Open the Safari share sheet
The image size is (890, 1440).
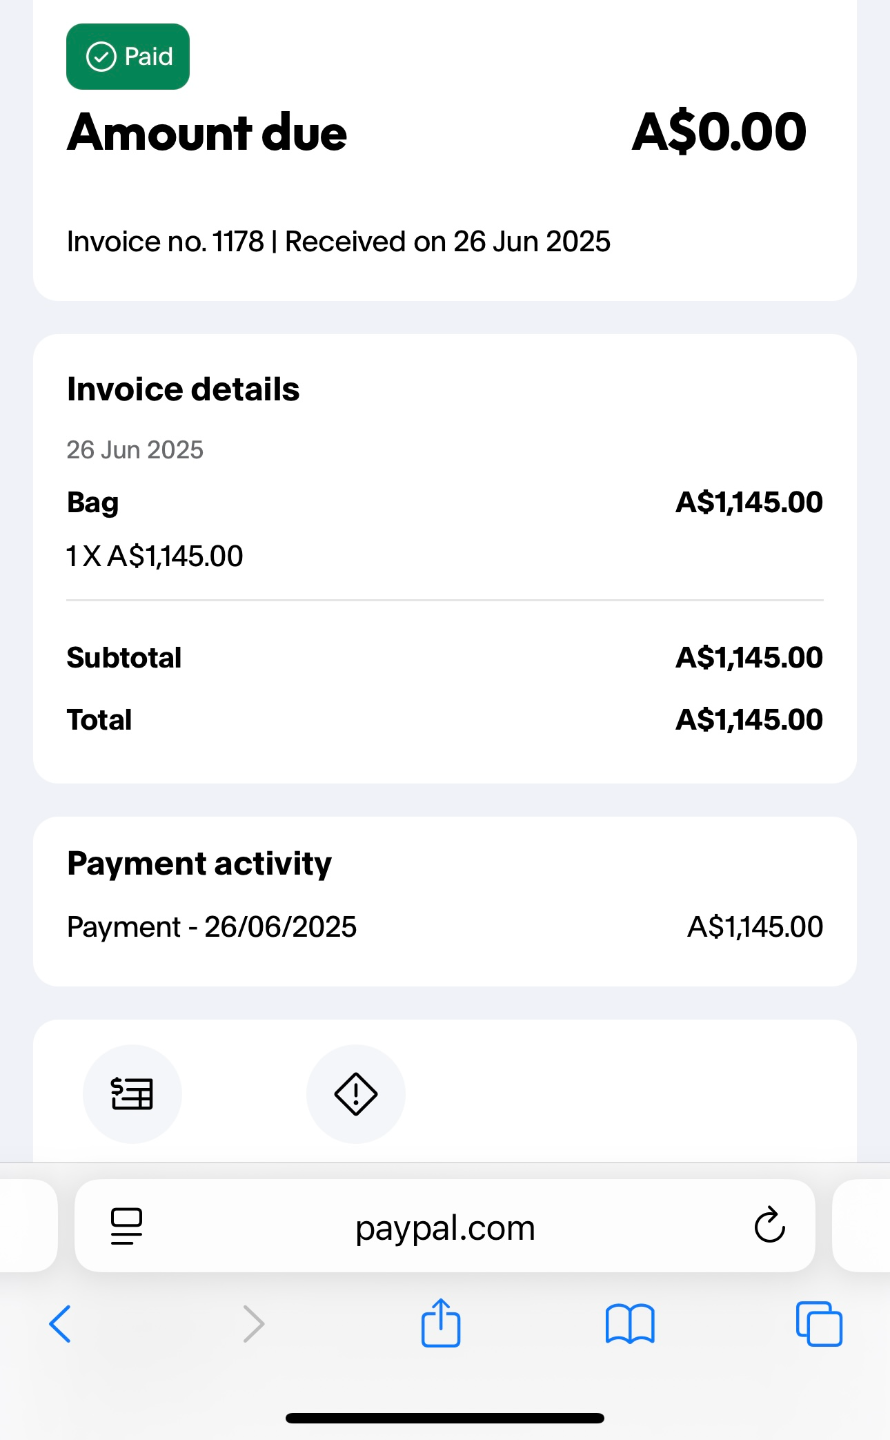(441, 1323)
